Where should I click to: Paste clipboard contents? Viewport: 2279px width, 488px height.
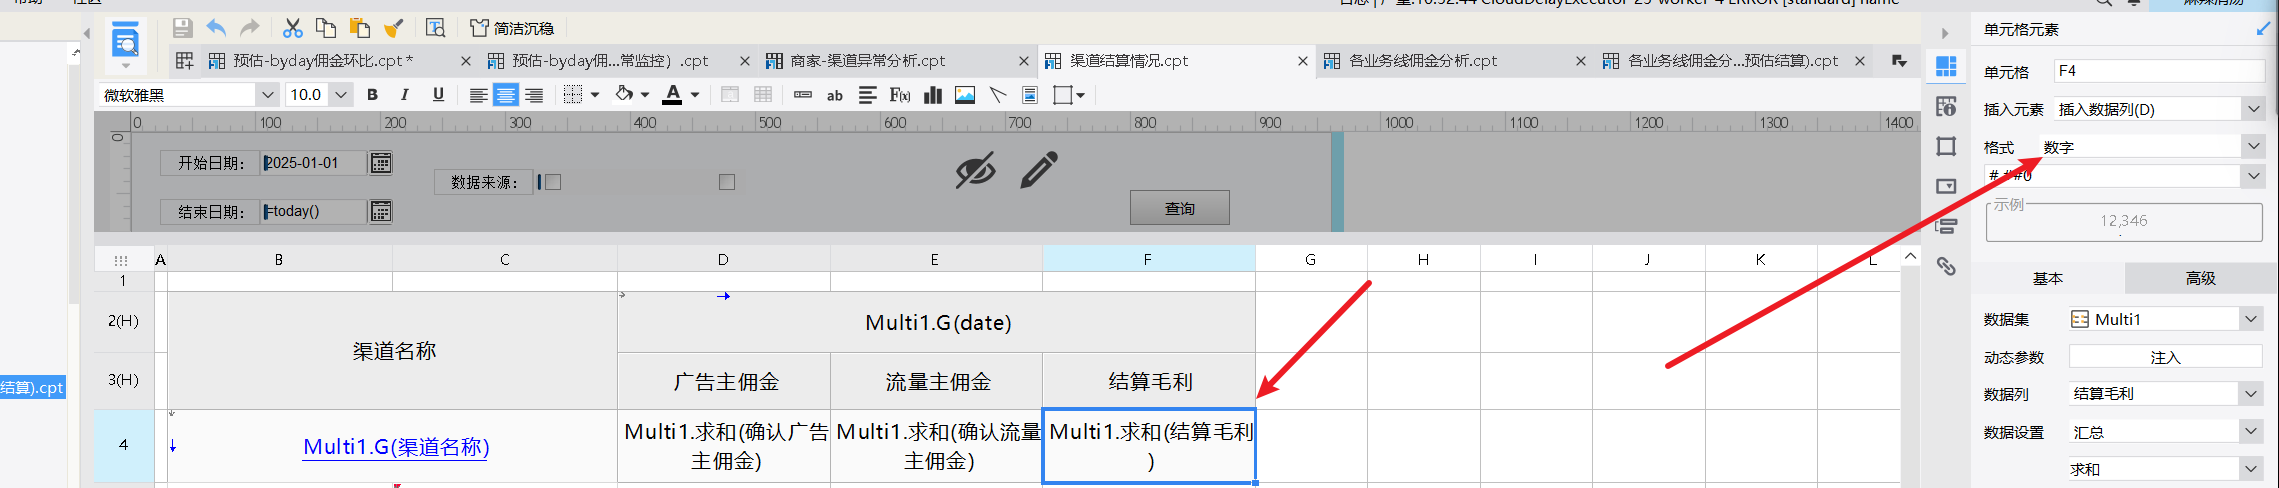click(x=360, y=28)
